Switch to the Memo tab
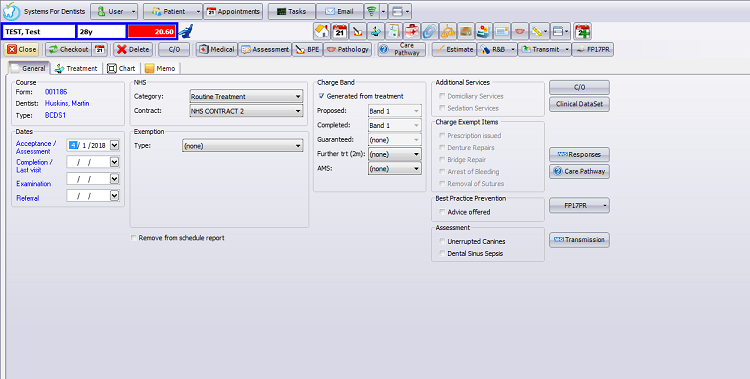The height and width of the screenshot is (379, 750). pos(161,68)
